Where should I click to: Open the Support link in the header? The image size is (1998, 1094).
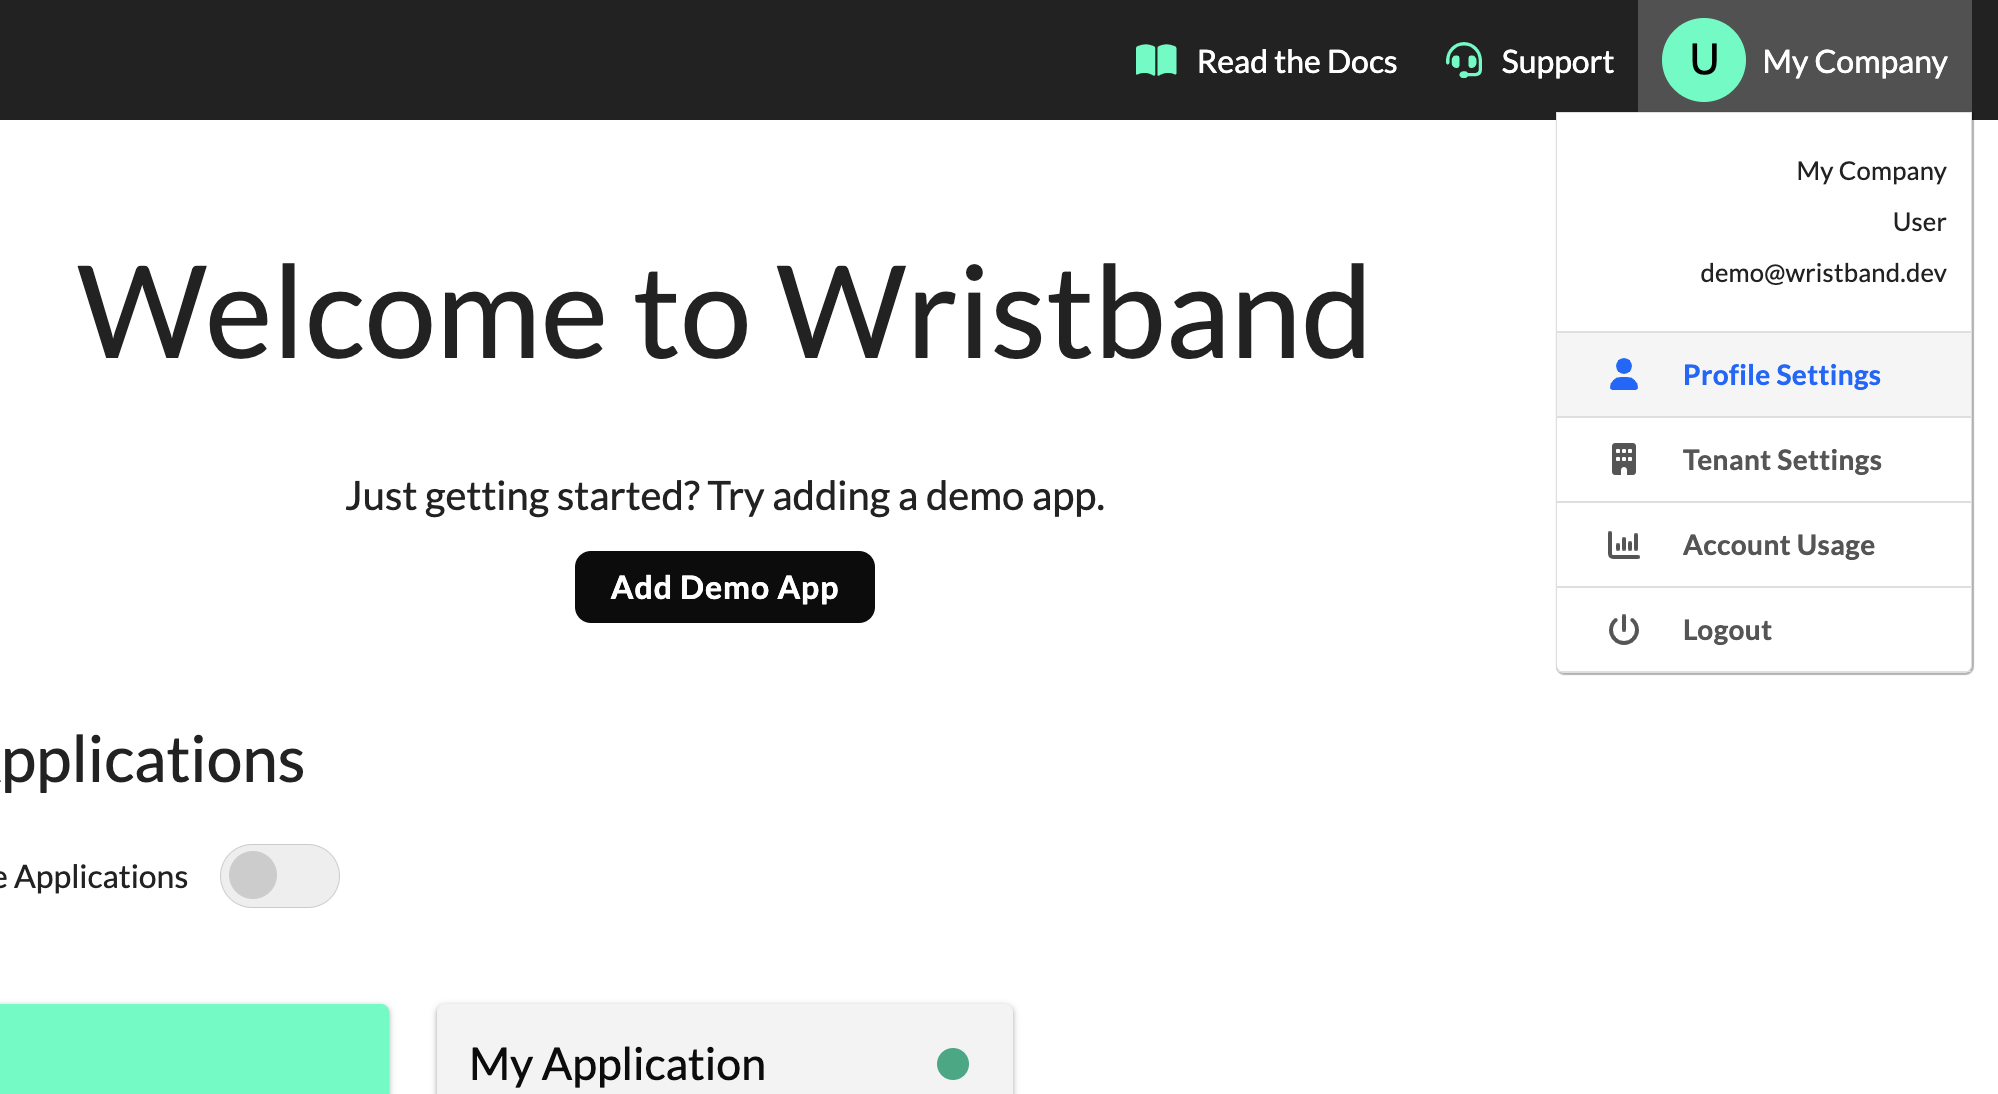tap(1530, 61)
